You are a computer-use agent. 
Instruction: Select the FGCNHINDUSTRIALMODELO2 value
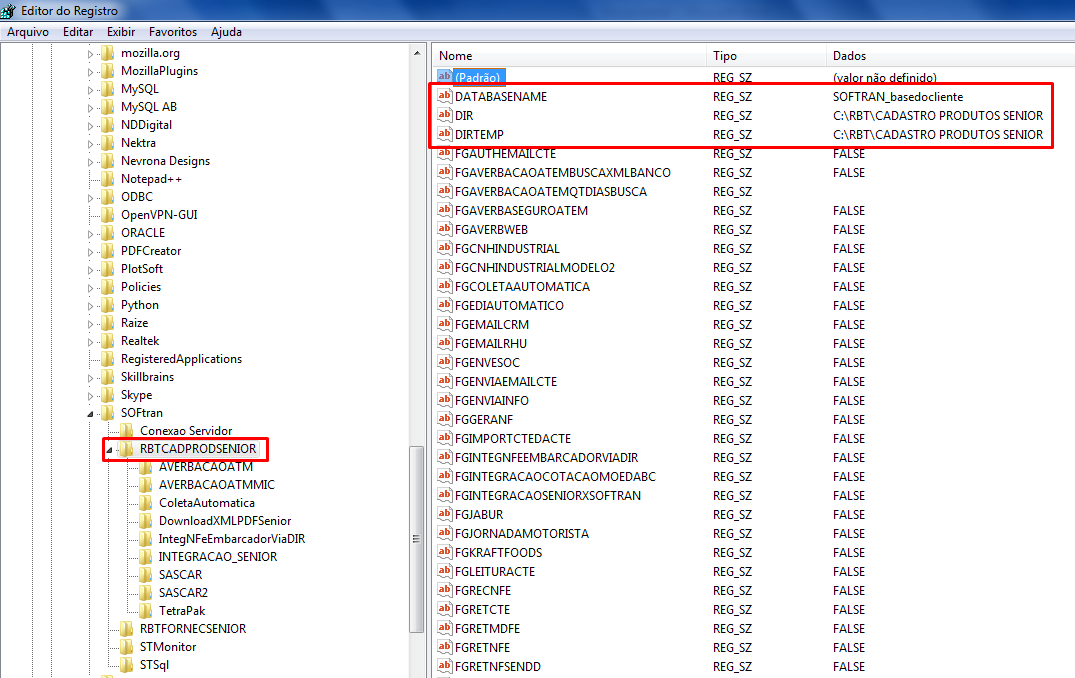point(535,267)
